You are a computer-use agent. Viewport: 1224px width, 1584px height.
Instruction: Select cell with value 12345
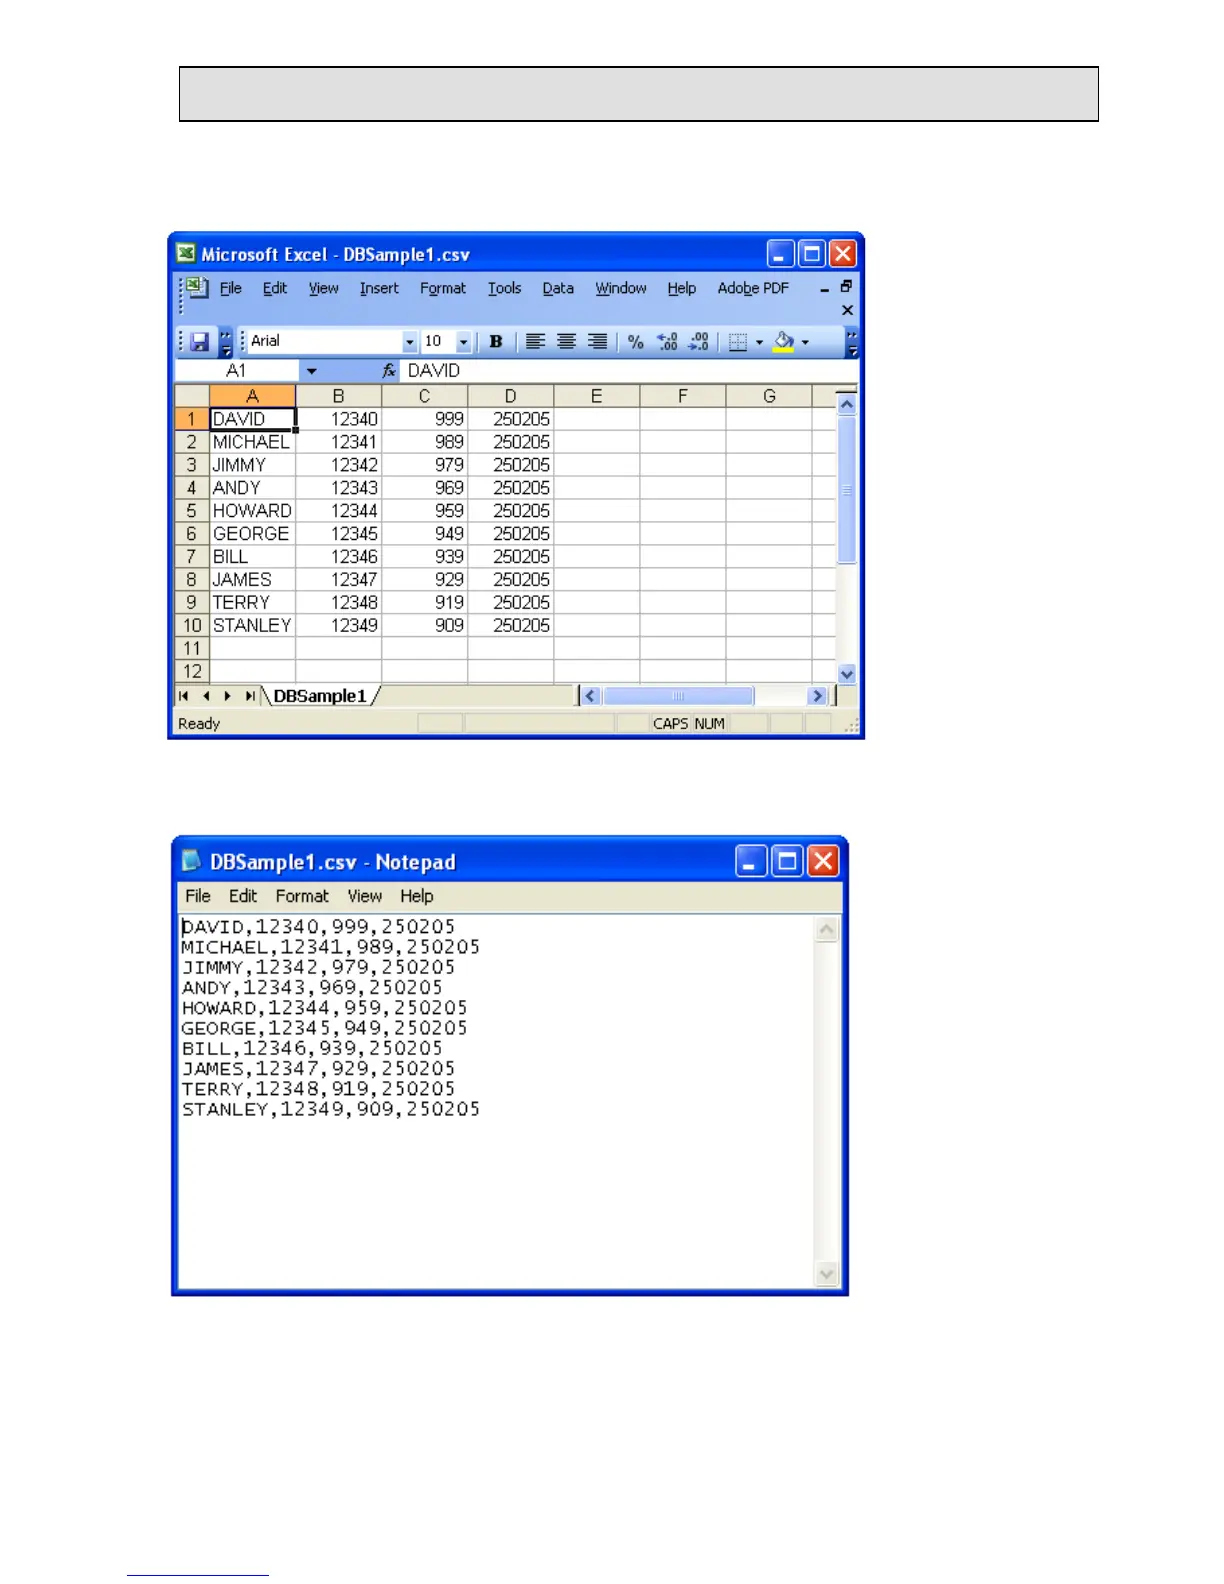pyautogui.click(x=338, y=534)
